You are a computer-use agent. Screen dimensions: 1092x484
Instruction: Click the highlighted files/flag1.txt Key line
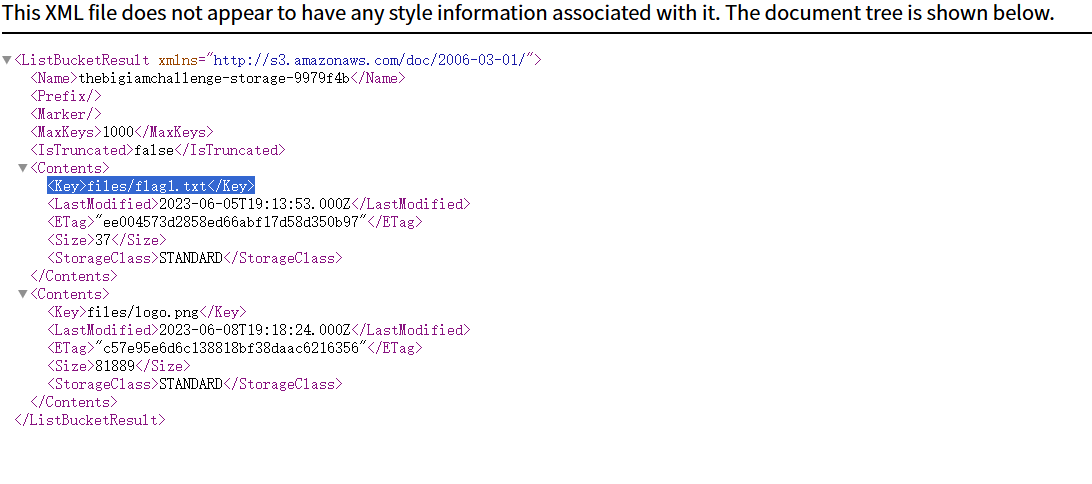(151, 186)
